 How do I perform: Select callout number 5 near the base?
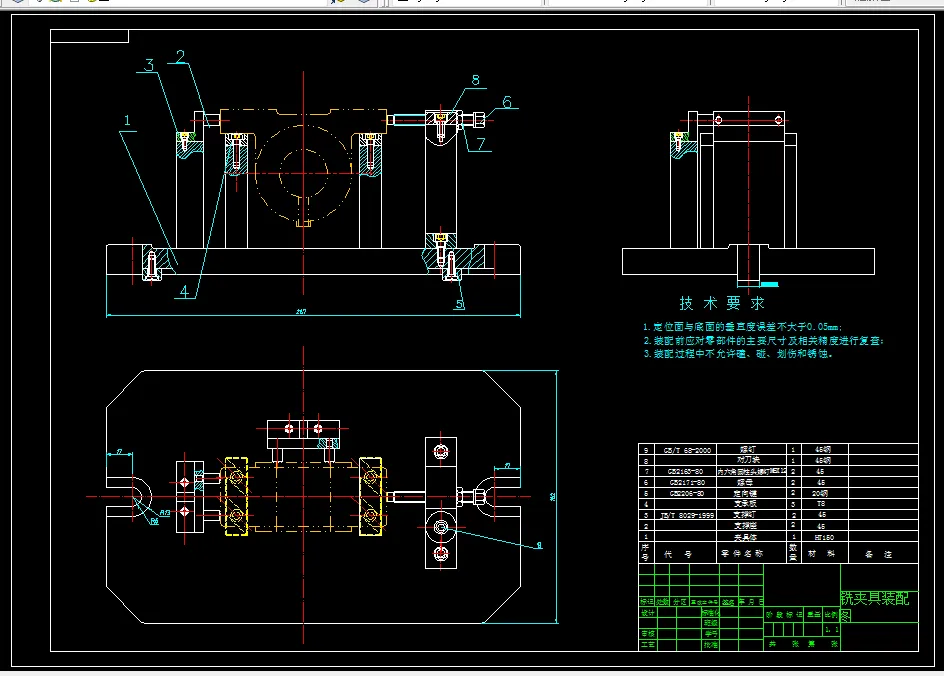(460, 304)
